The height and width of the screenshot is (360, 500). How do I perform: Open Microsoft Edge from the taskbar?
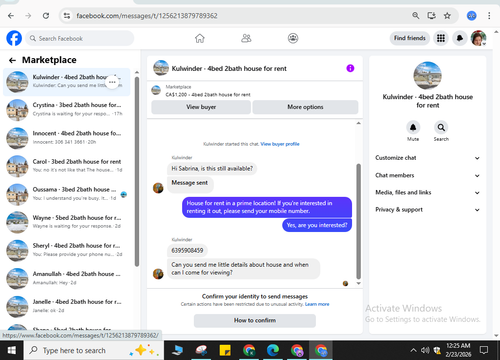click(x=273, y=350)
